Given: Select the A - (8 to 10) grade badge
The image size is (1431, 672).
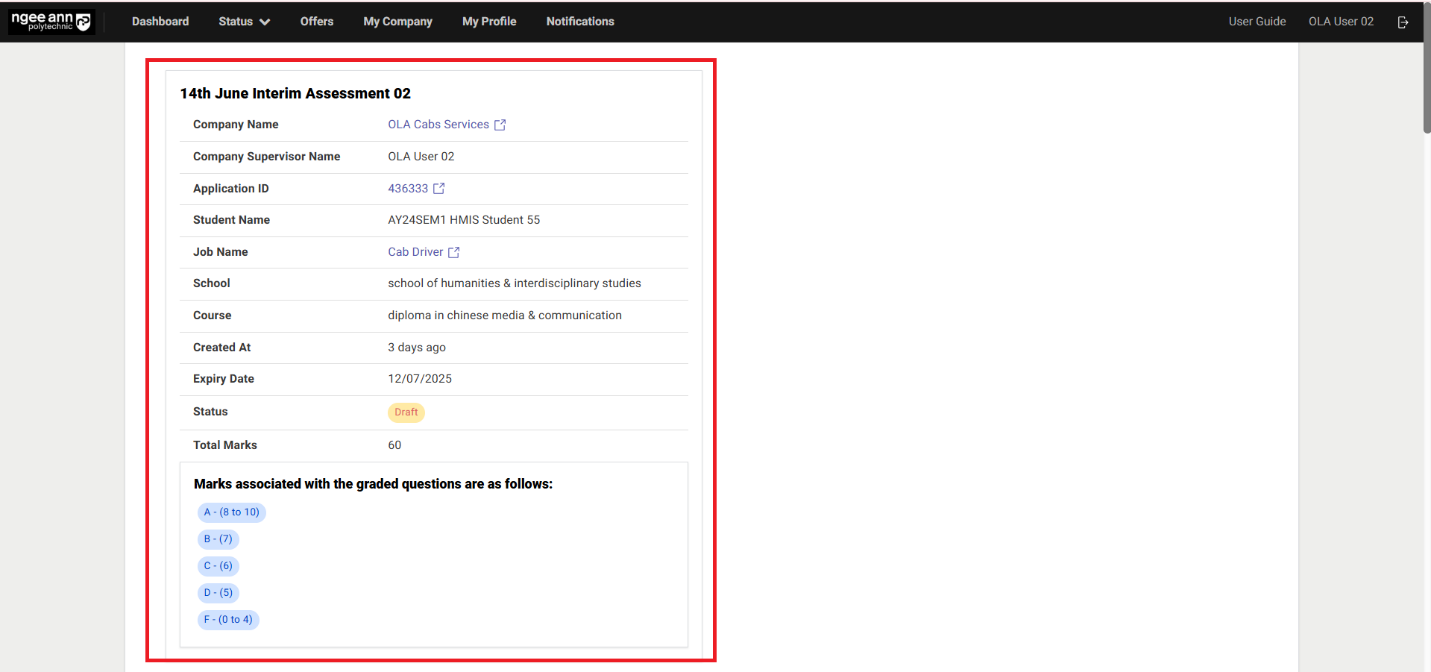Looking at the screenshot, I should click(x=231, y=512).
